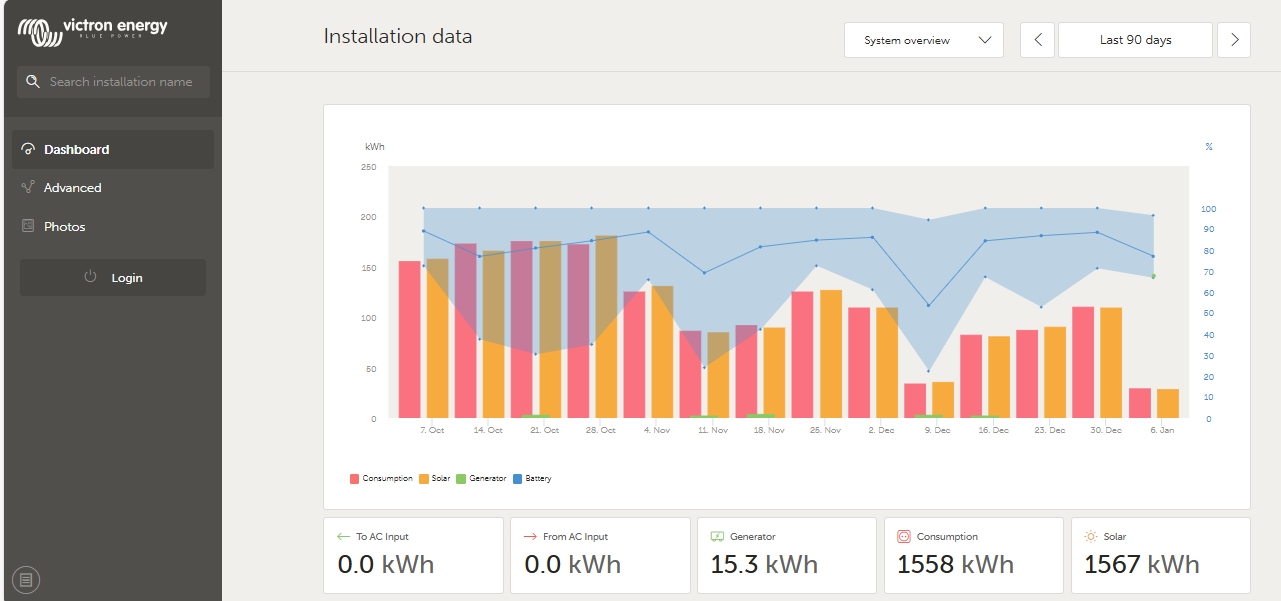
Task: Open the System overview dropdown
Action: tap(923, 40)
